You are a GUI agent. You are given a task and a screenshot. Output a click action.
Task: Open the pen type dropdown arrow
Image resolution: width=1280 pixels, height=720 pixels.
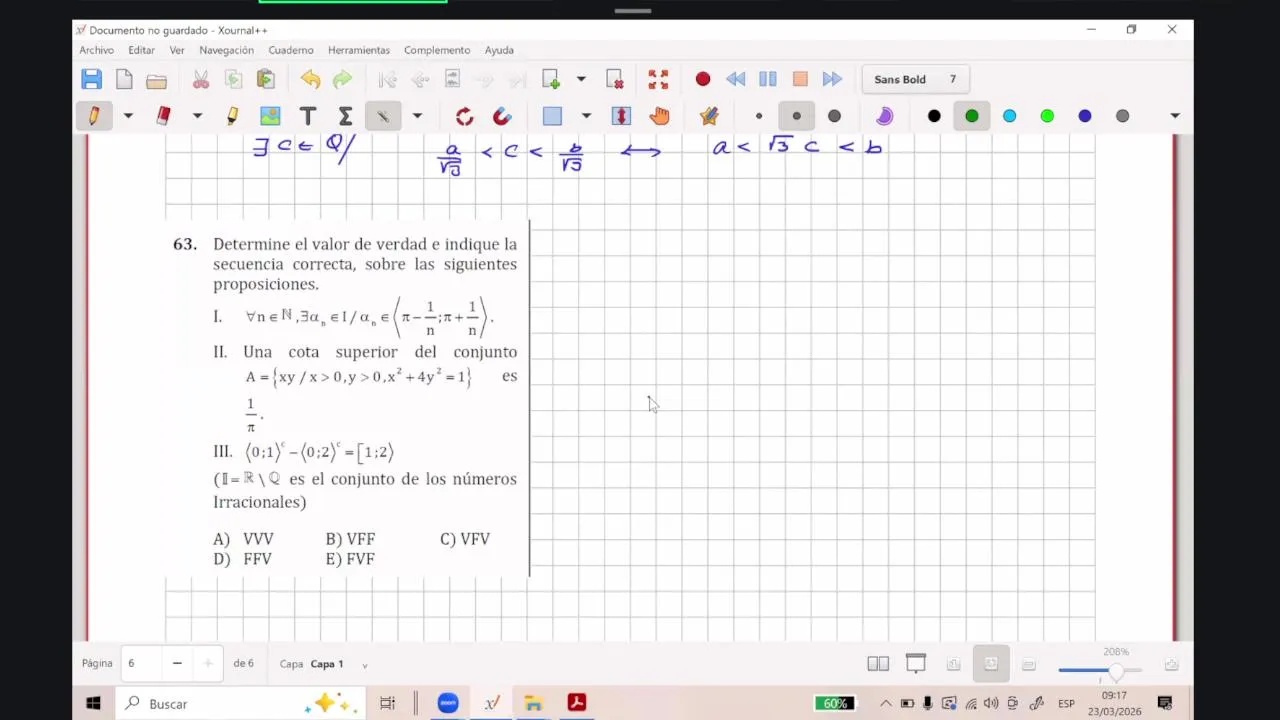pyautogui.click(x=128, y=116)
